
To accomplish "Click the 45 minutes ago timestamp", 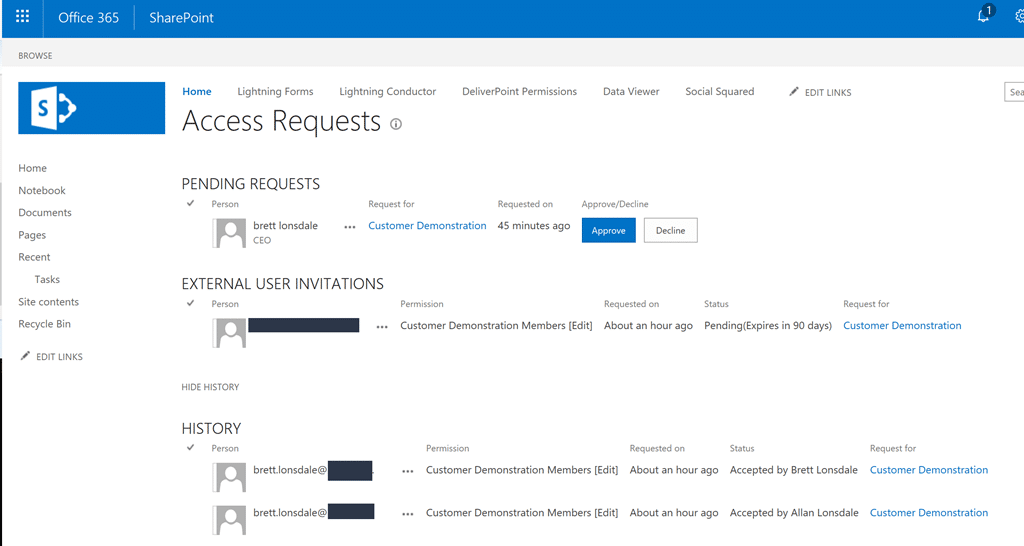I will click(534, 225).
